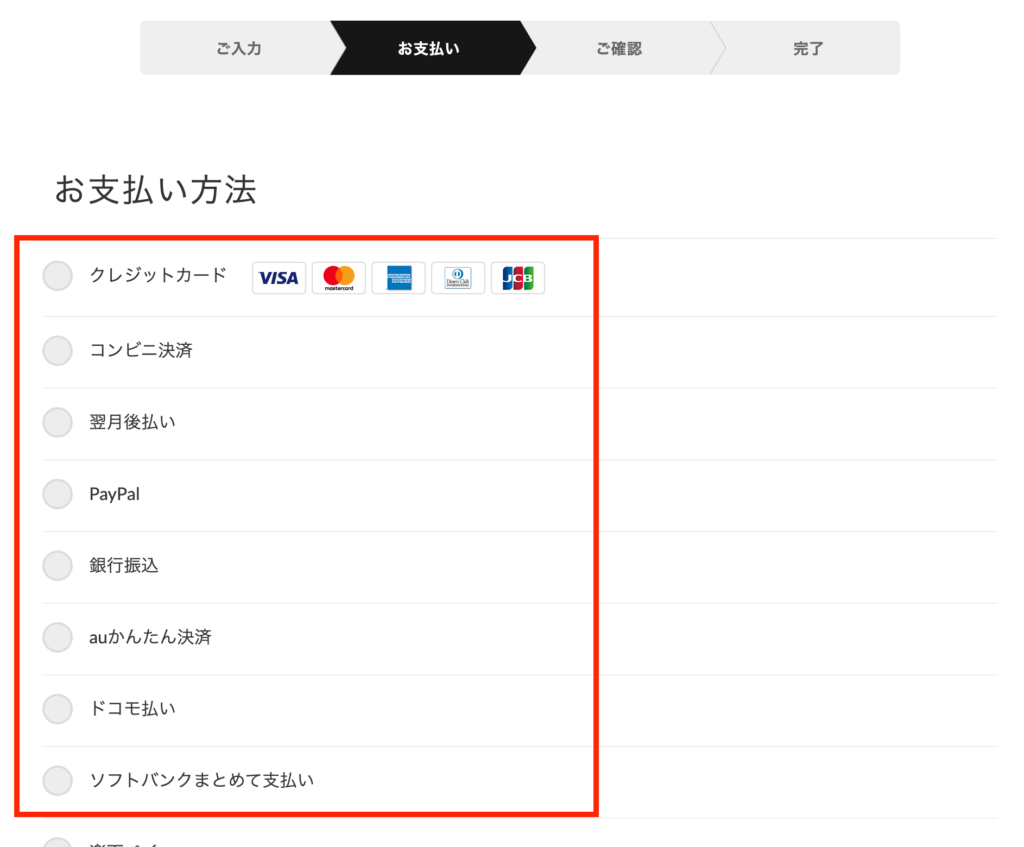This screenshot has width=1024, height=847.
Task: Click the 銀行振込 label text
Action: (124, 565)
